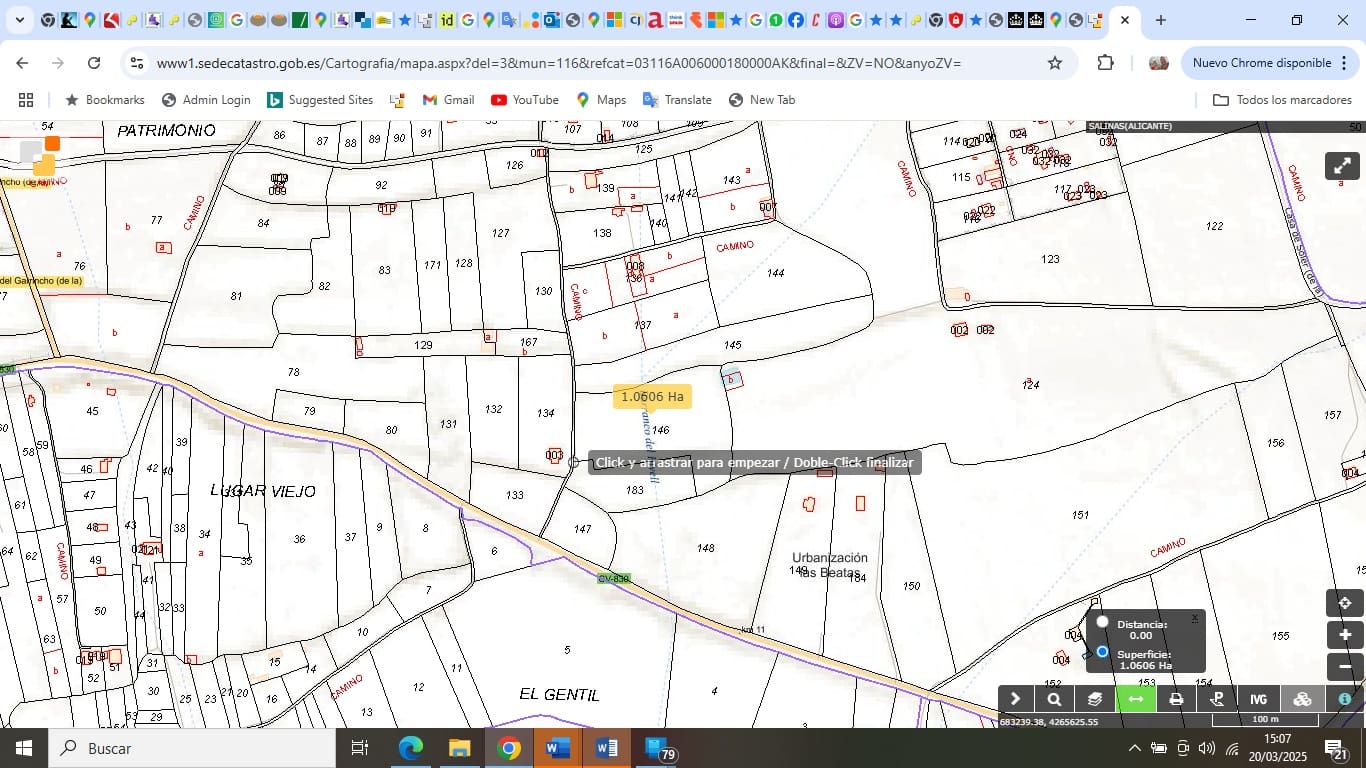The height and width of the screenshot is (768, 1366).
Task: Select the measurement tool
Action: pos(1134,698)
